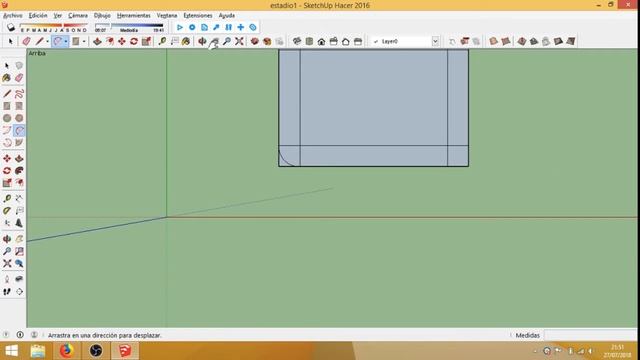Choose the Zoom magnifier in top toolbar
The height and width of the screenshot is (360, 640).
pos(227,41)
